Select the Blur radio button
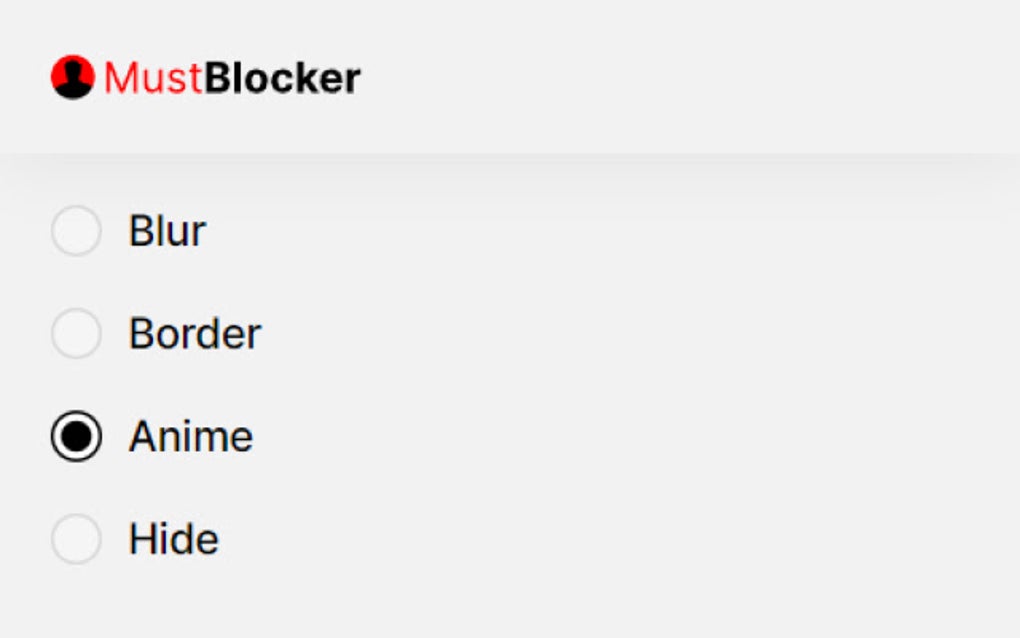The image size is (1020, 638). pos(76,231)
